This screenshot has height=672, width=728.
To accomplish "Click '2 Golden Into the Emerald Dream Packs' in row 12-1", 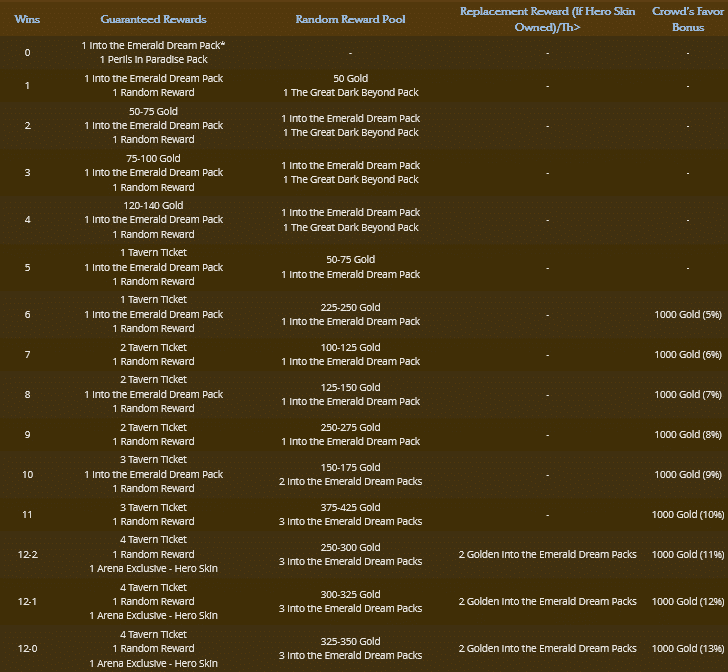I will [547, 601].
